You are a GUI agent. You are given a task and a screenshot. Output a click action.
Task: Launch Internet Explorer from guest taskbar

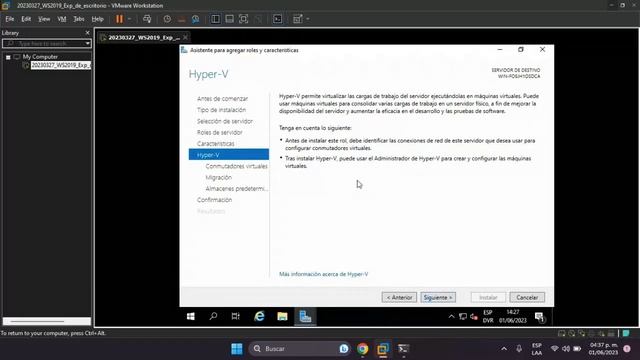259,316
